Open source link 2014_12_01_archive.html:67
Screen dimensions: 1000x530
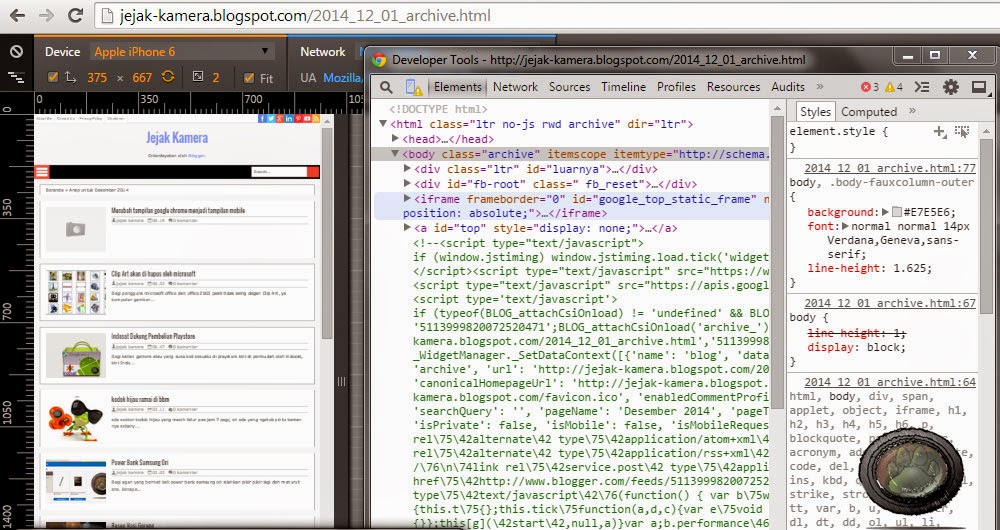890,304
